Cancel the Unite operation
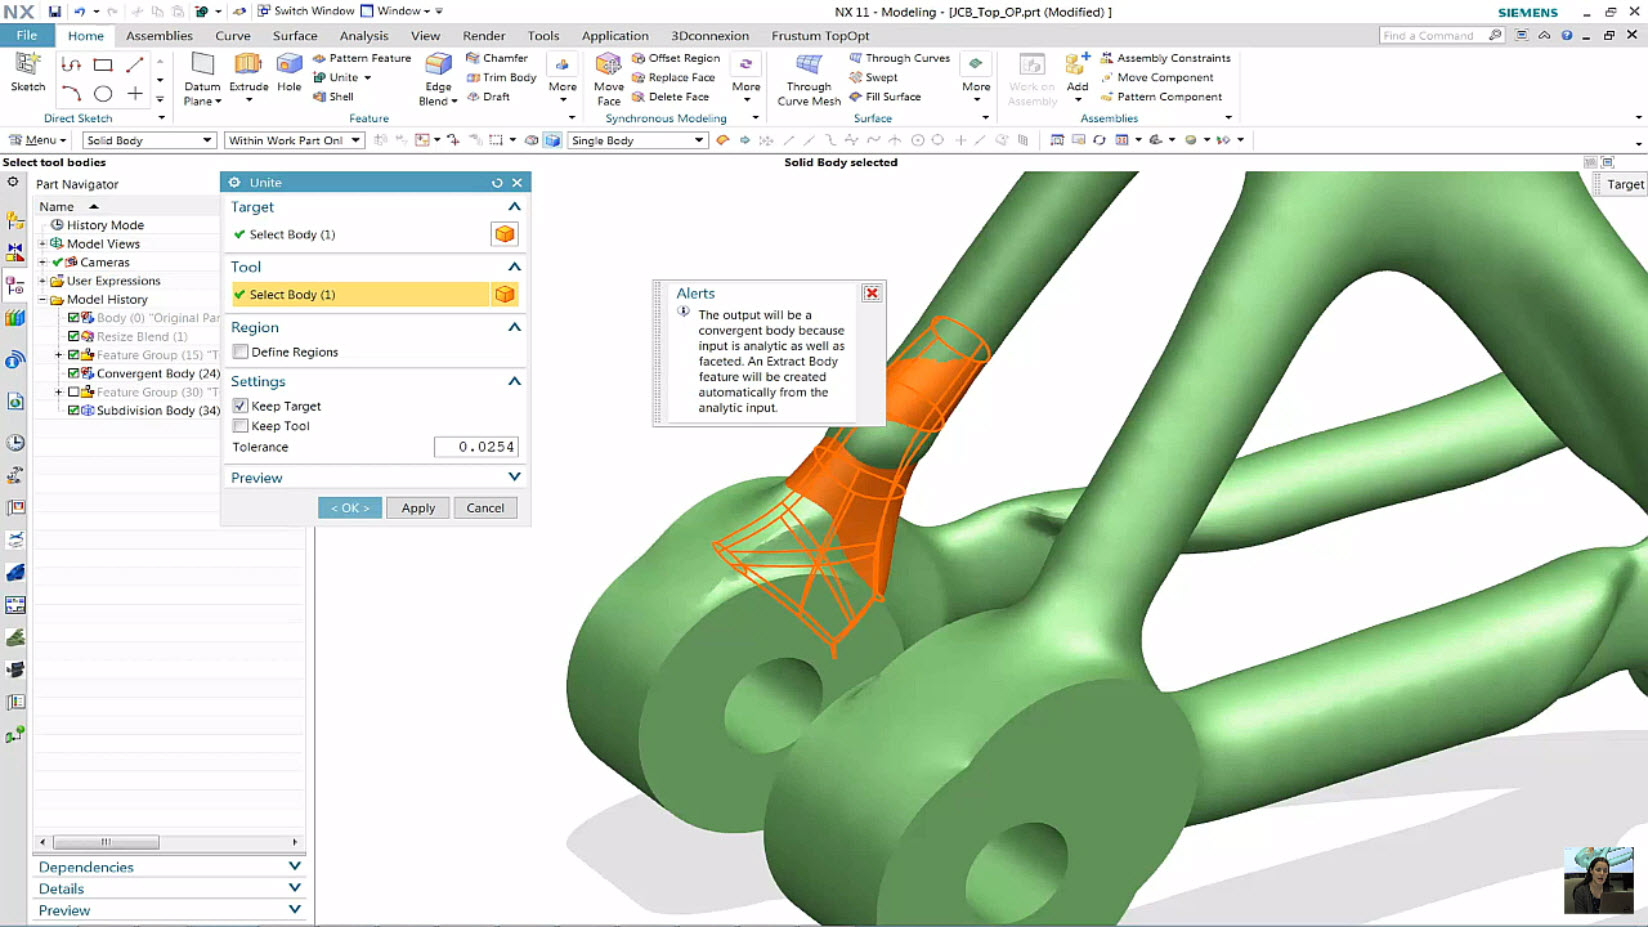Image resolution: width=1648 pixels, height=927 pixels. [x=485, y=507]
